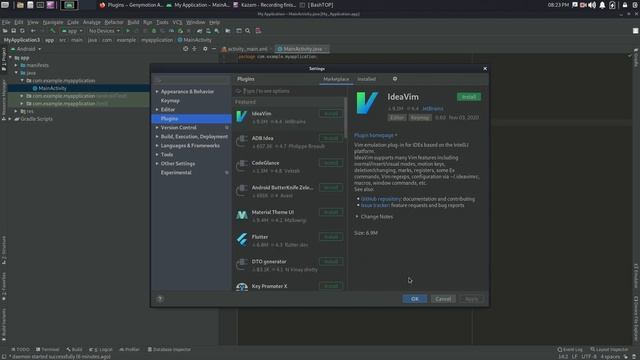640x360 pixels.
Task: Open notifications bell in system tray
Action: pyautogui.click(x=602, y=5)
